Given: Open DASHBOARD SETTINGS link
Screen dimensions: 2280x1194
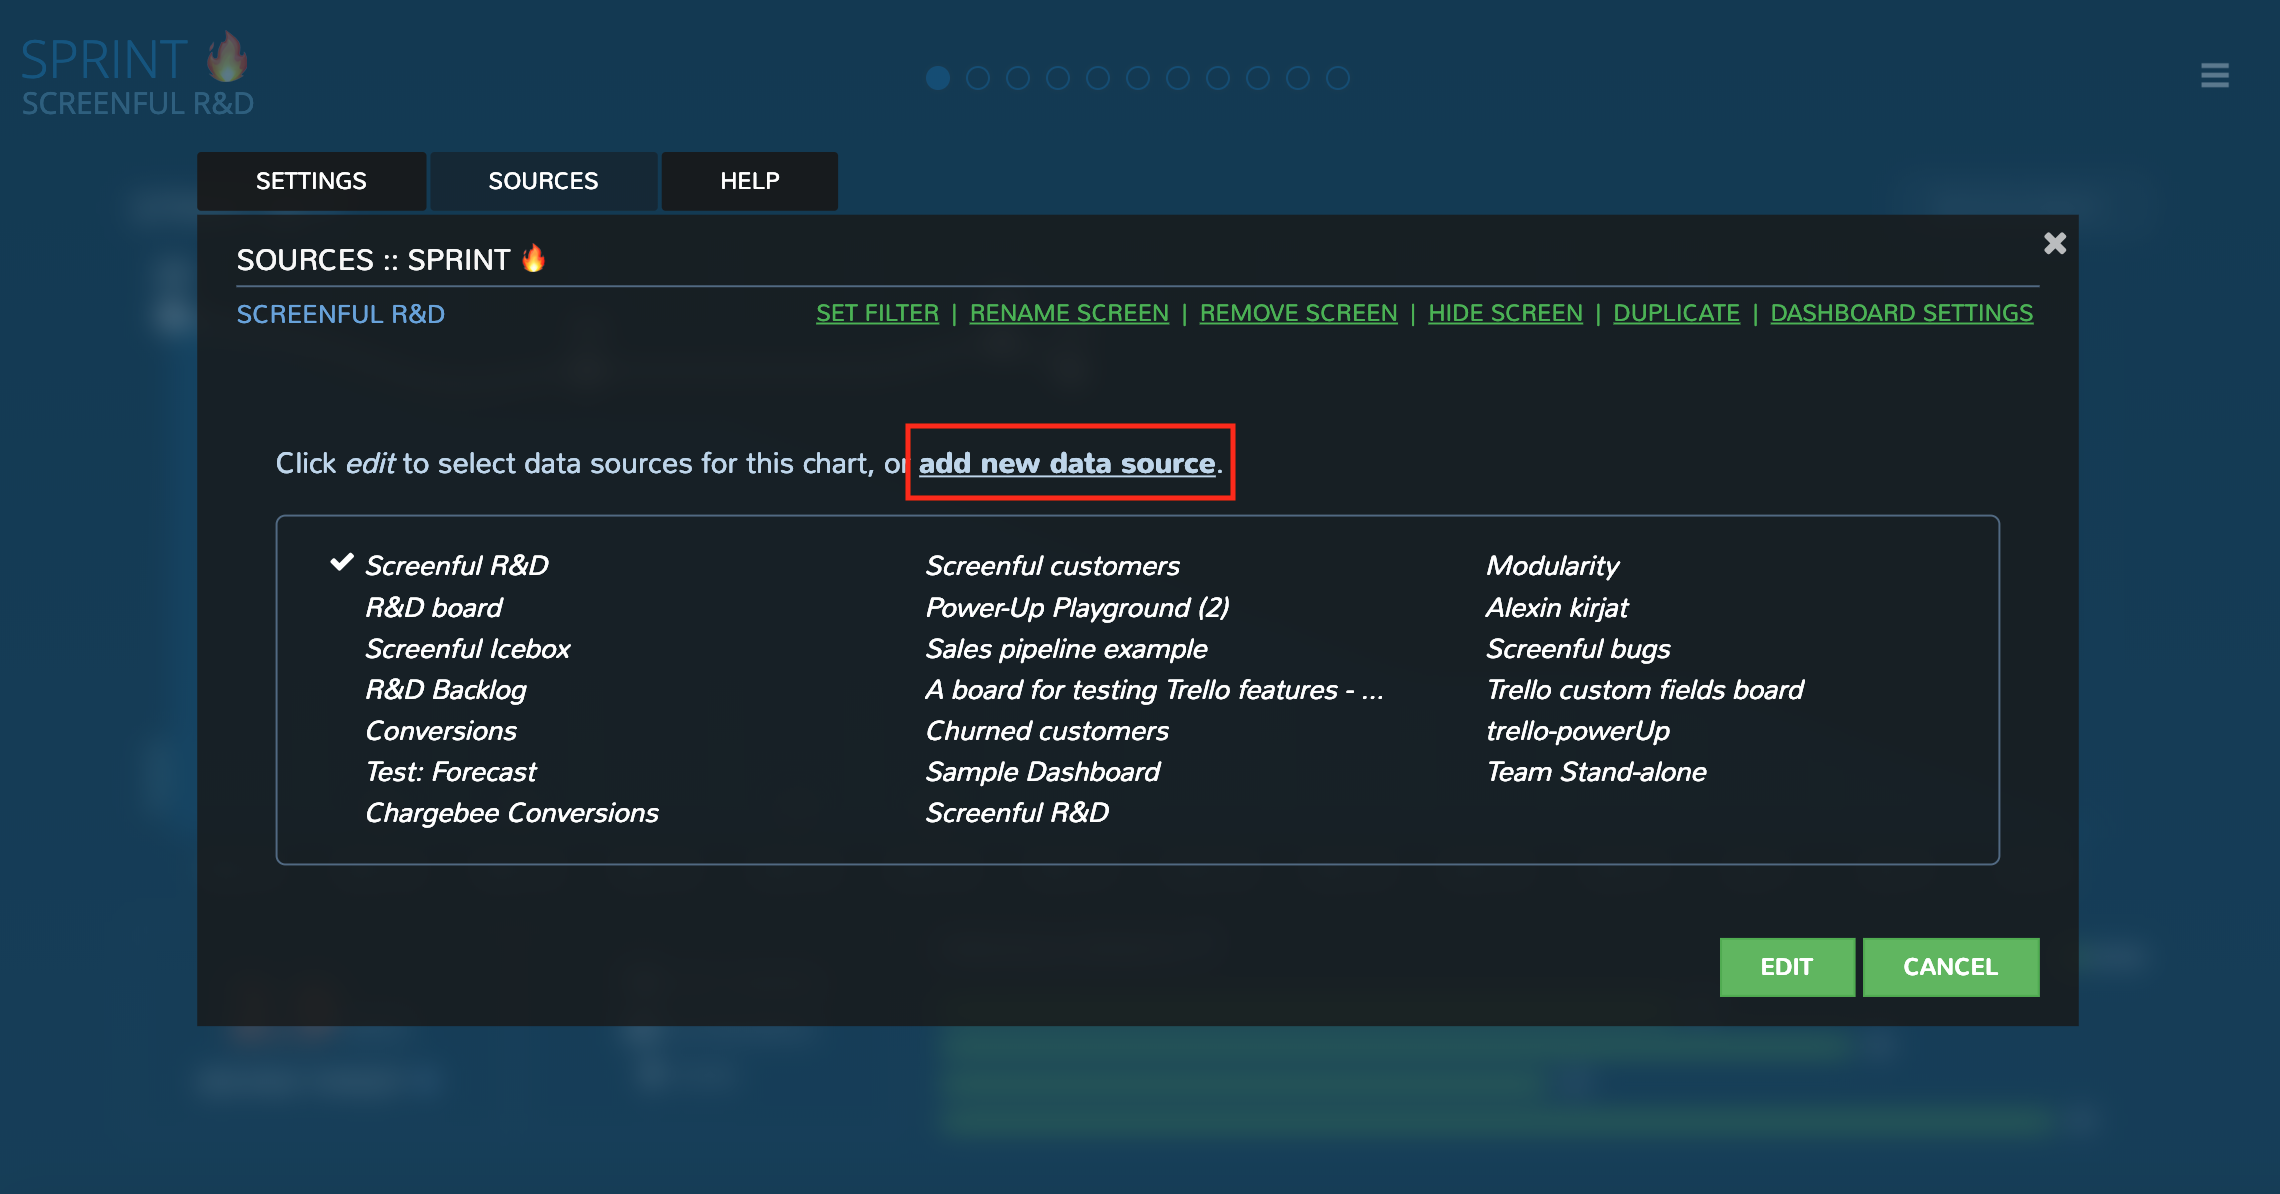Looking at the screenshot, I should coord(1901,313).
